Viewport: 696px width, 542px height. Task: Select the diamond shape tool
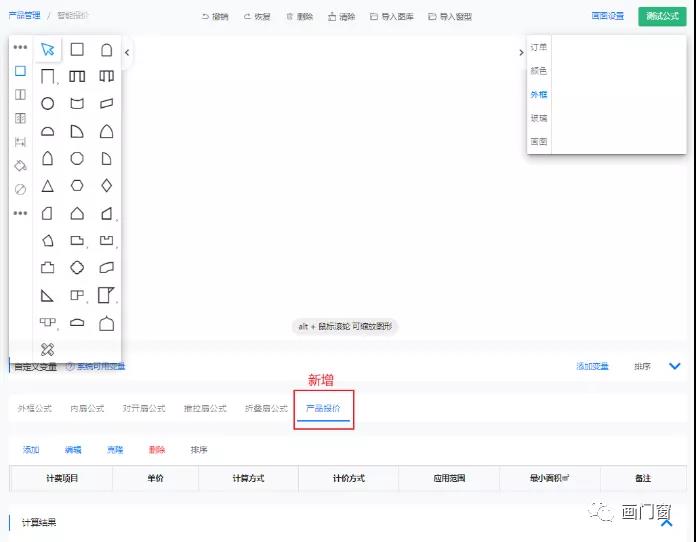coord(106,186)
